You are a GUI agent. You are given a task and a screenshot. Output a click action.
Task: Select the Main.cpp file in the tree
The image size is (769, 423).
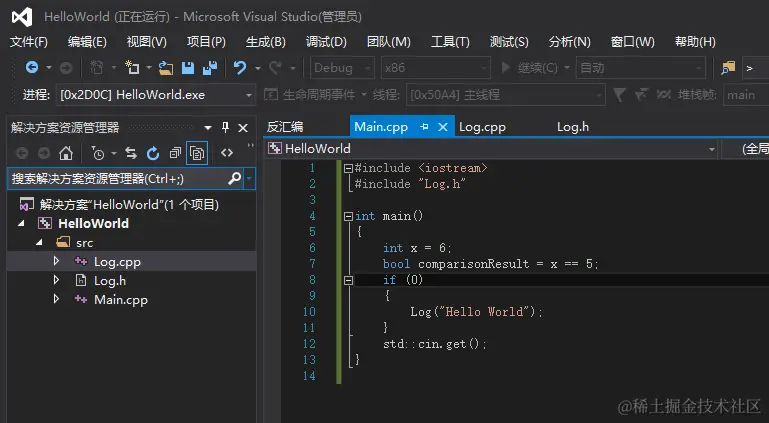(121, 299)
